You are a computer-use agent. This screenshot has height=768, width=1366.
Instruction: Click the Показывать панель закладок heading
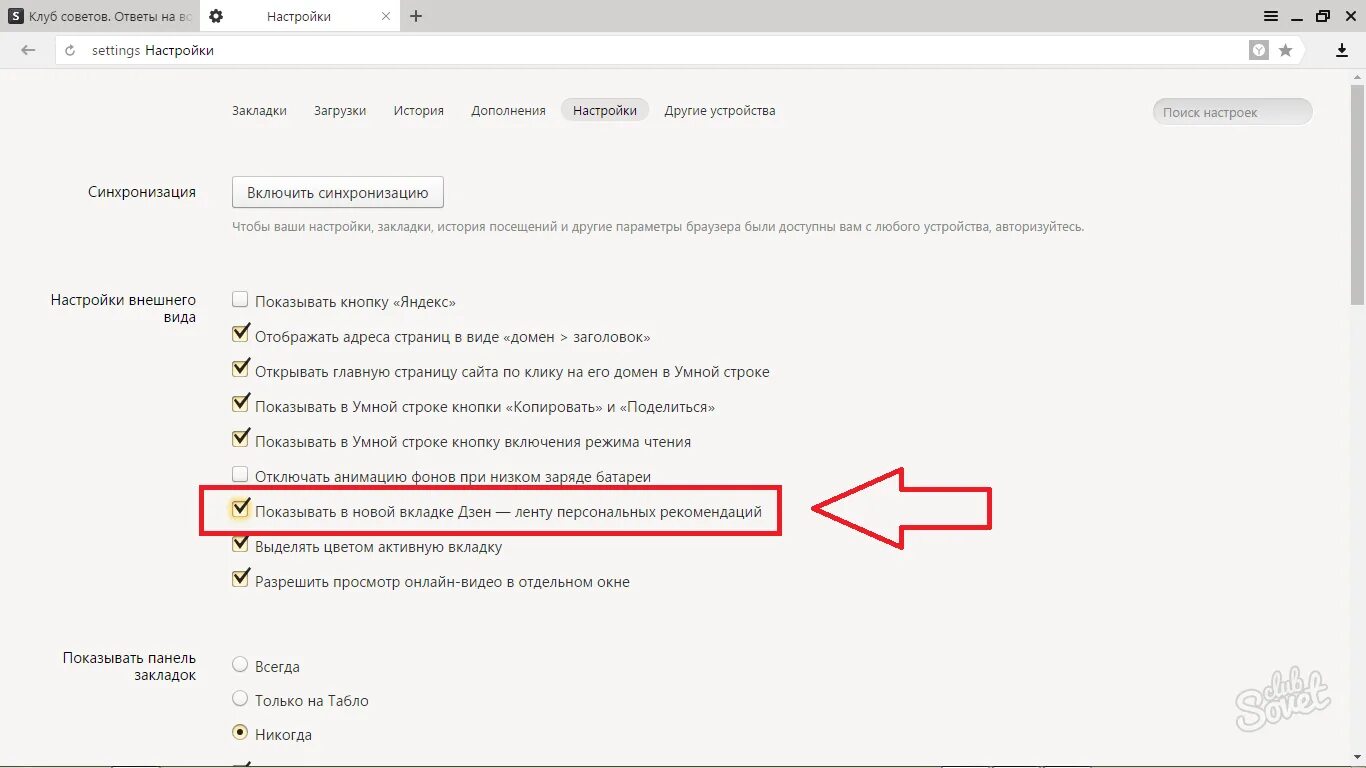[129, 666]
